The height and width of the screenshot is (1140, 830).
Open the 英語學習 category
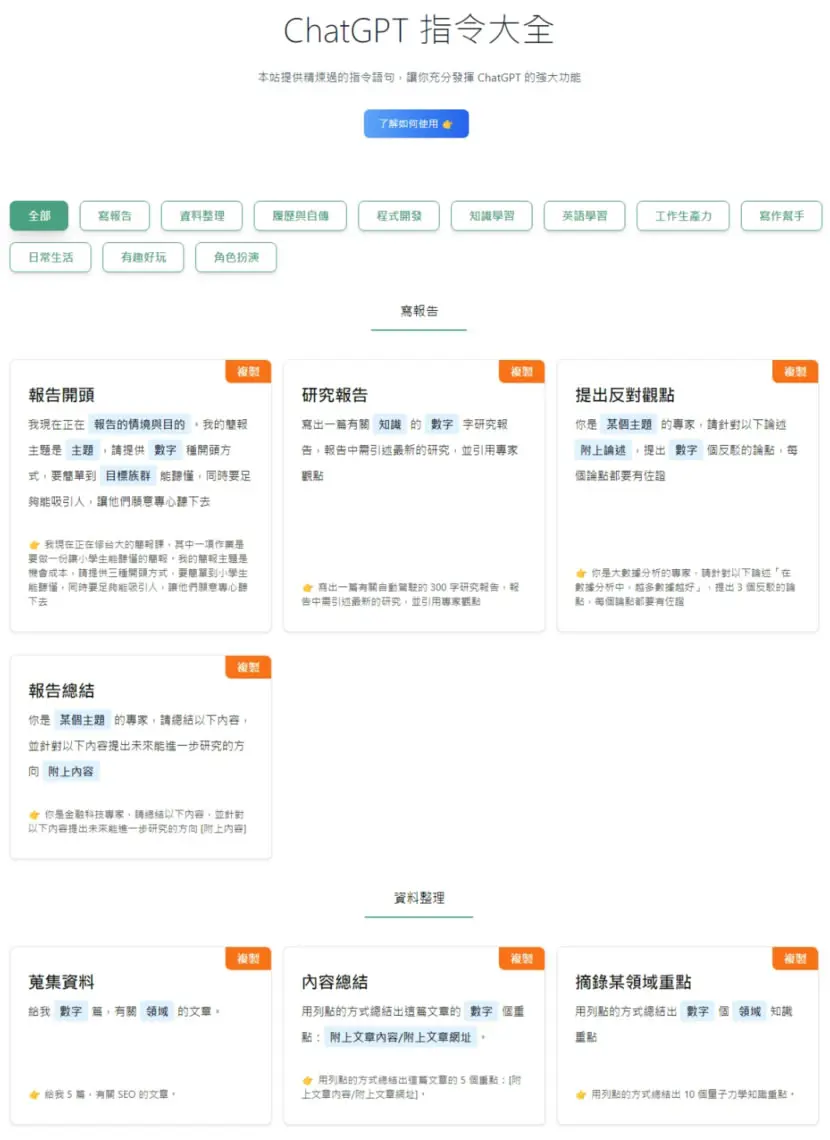pos(584,216)
